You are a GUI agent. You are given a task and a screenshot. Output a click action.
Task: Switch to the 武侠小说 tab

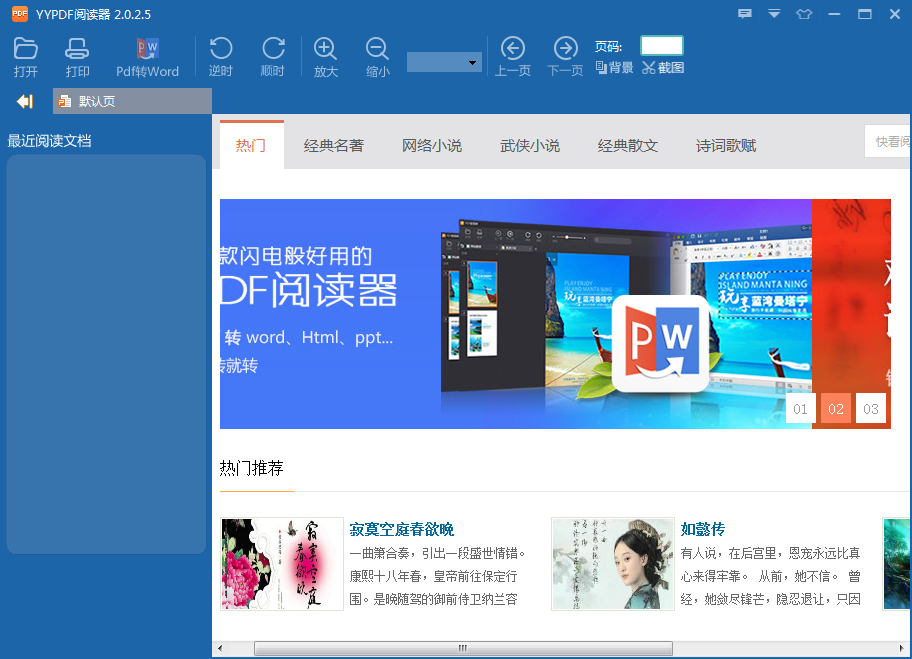click(530, 145)
